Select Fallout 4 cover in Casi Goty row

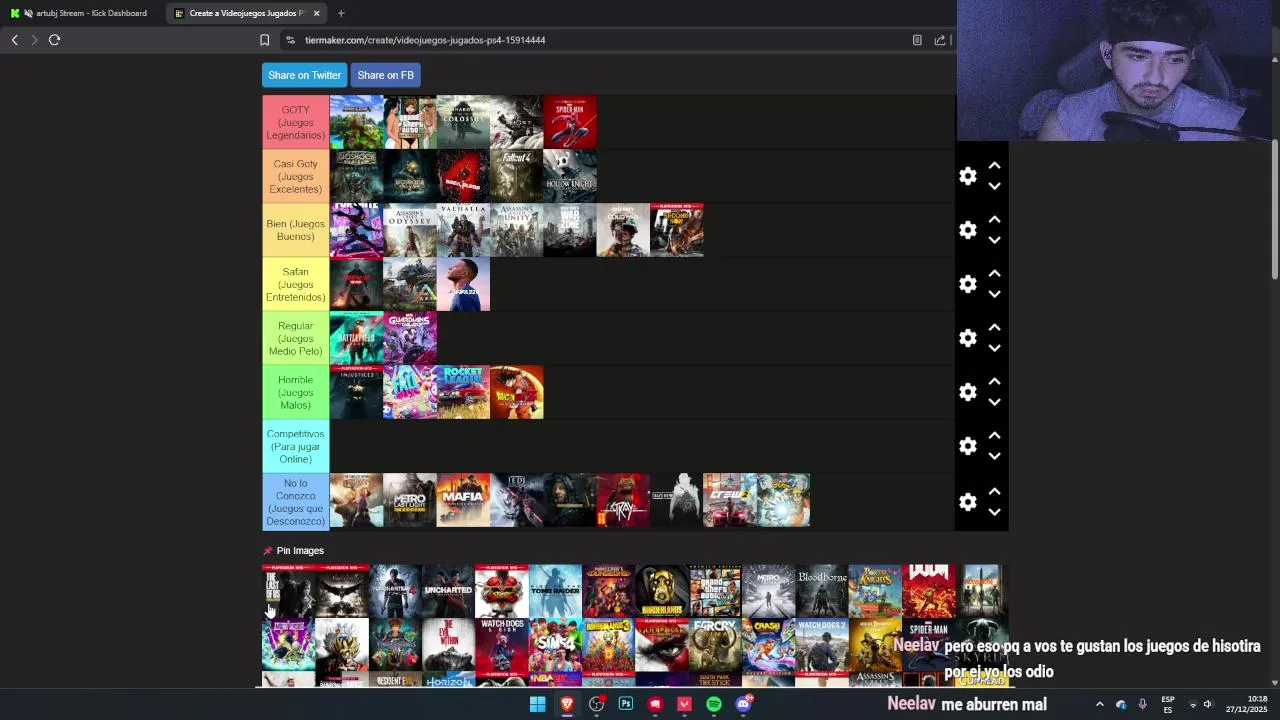[516, 176]
